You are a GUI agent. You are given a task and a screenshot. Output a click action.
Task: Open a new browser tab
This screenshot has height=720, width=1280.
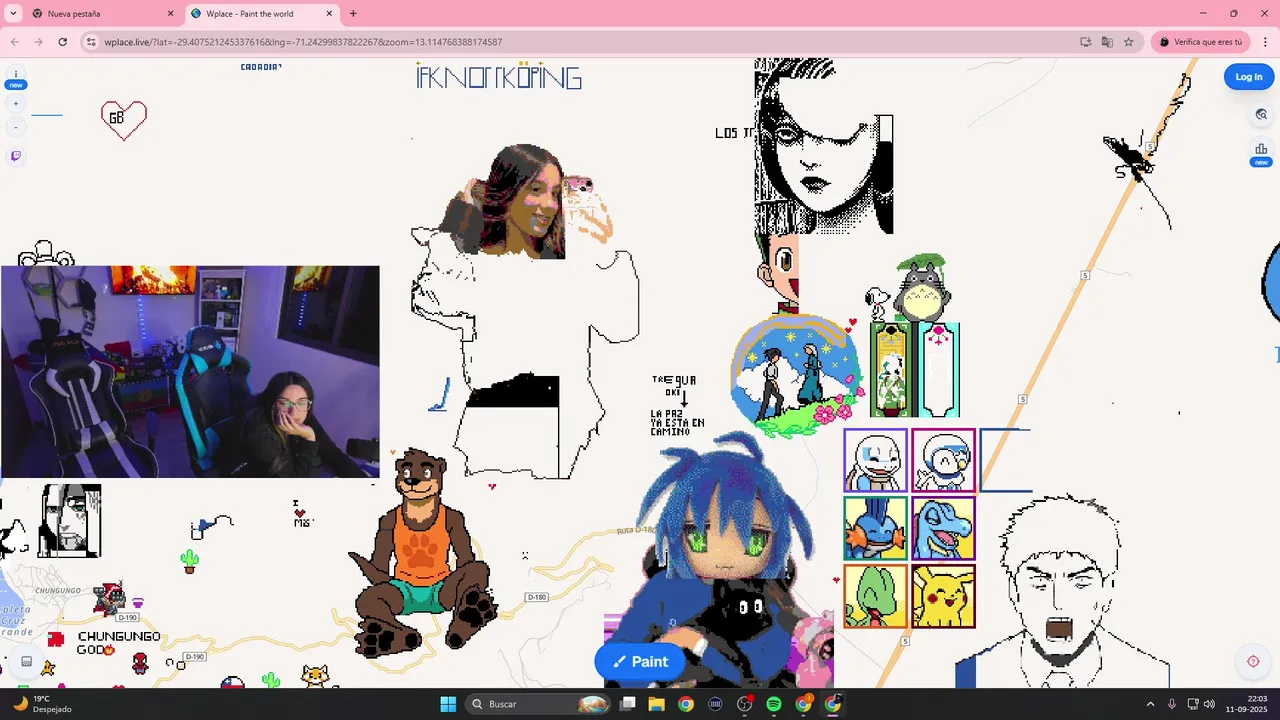click(353, 14)
